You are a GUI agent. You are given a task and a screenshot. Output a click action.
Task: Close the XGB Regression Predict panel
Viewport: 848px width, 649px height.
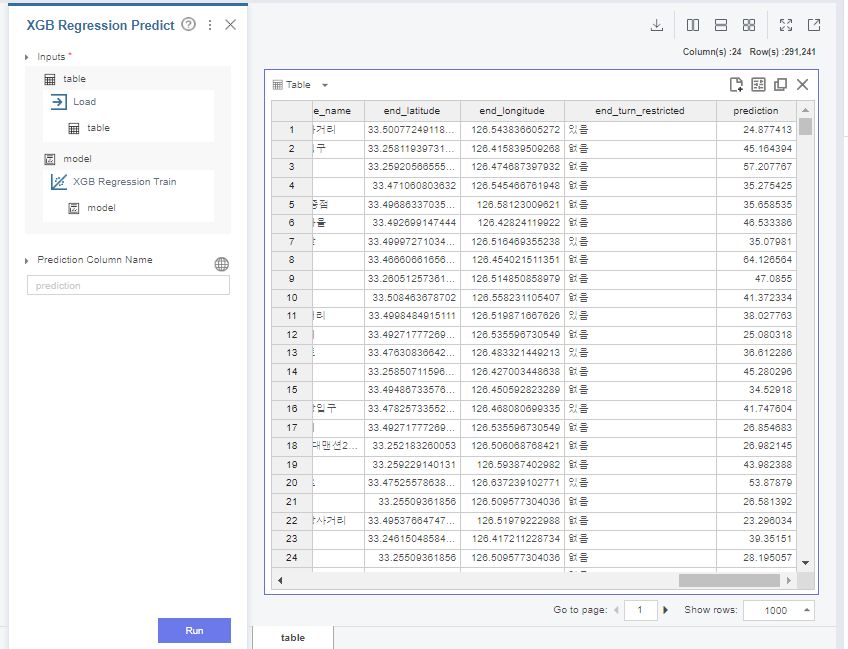pos(230,25)
